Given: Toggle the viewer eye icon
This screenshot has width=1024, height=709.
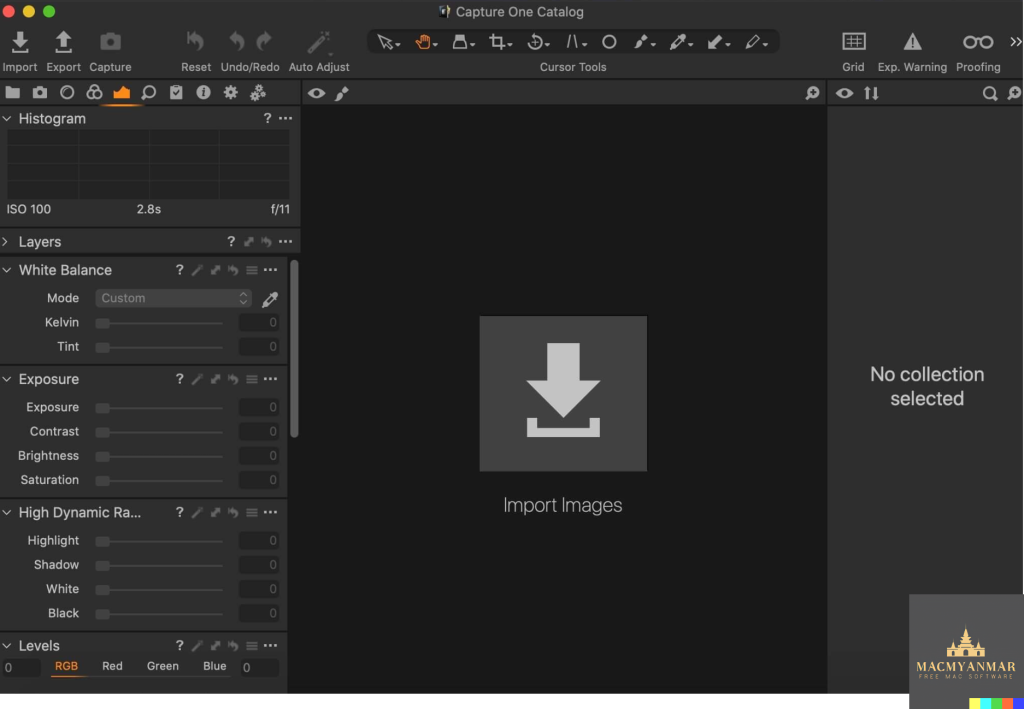Looking at the screenshot, I should pos(317,93).
